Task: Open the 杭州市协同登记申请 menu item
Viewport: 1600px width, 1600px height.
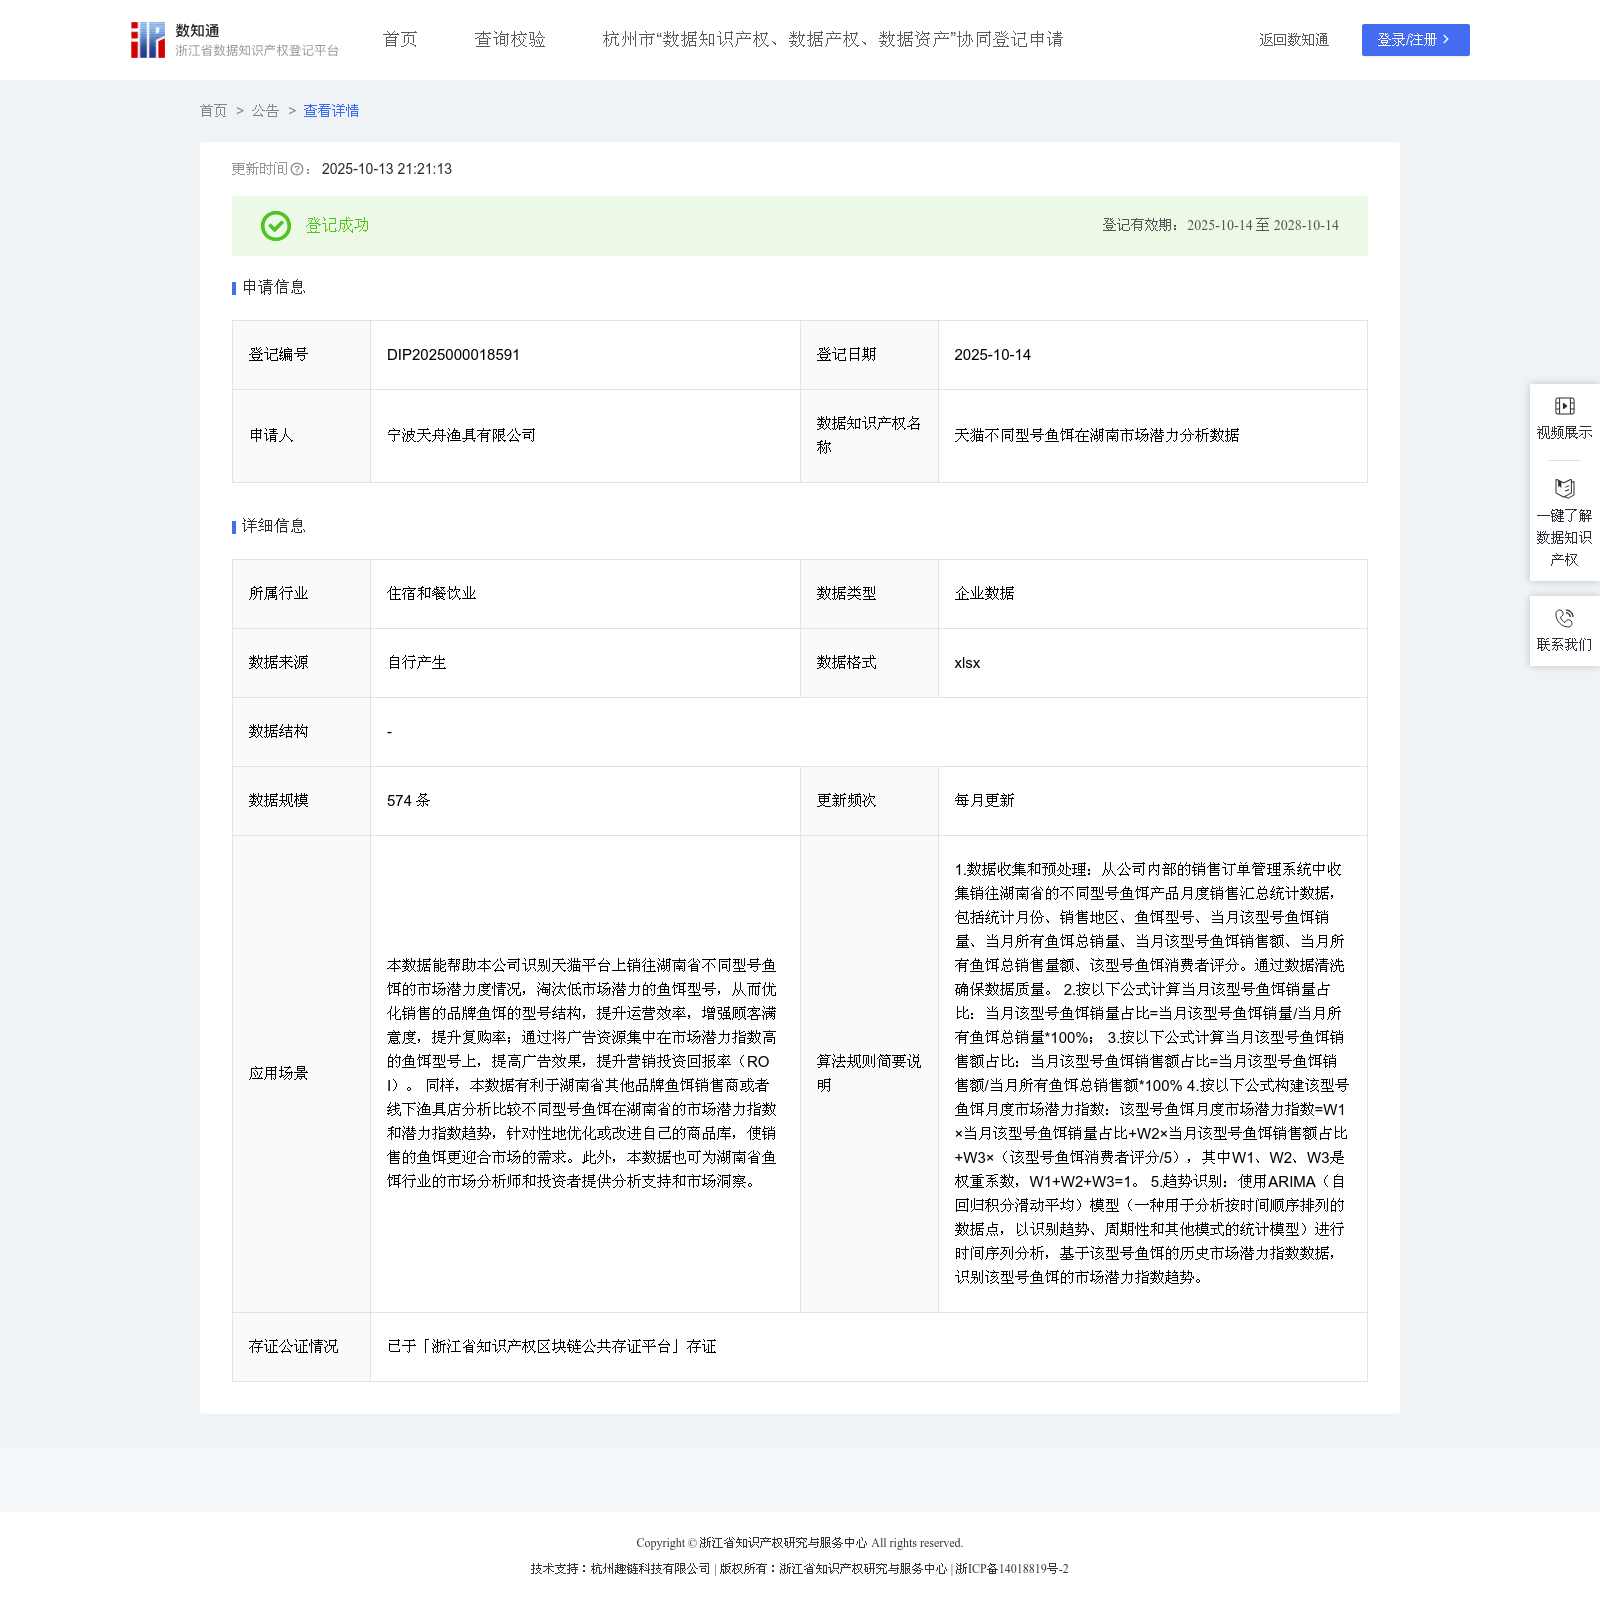Action: (832, 40)
